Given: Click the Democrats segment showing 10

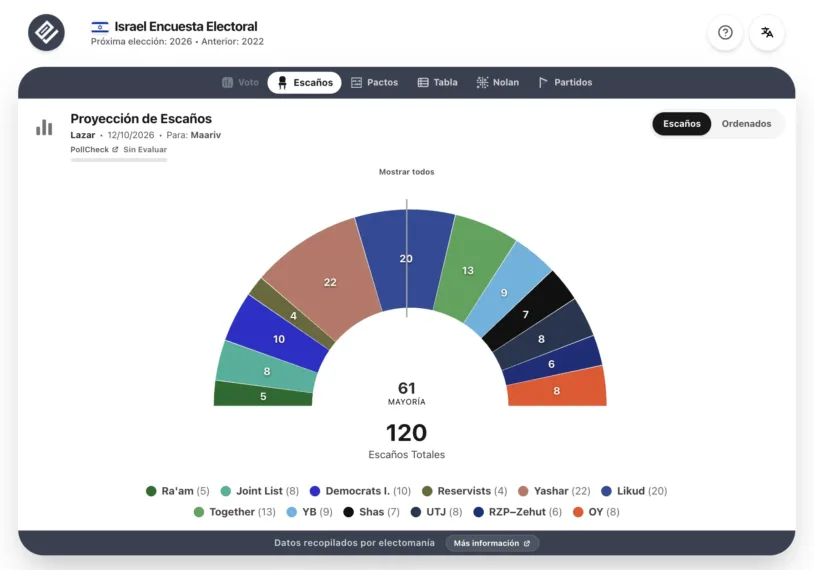Looking at the screenshot, I should (x=278, y=338).
